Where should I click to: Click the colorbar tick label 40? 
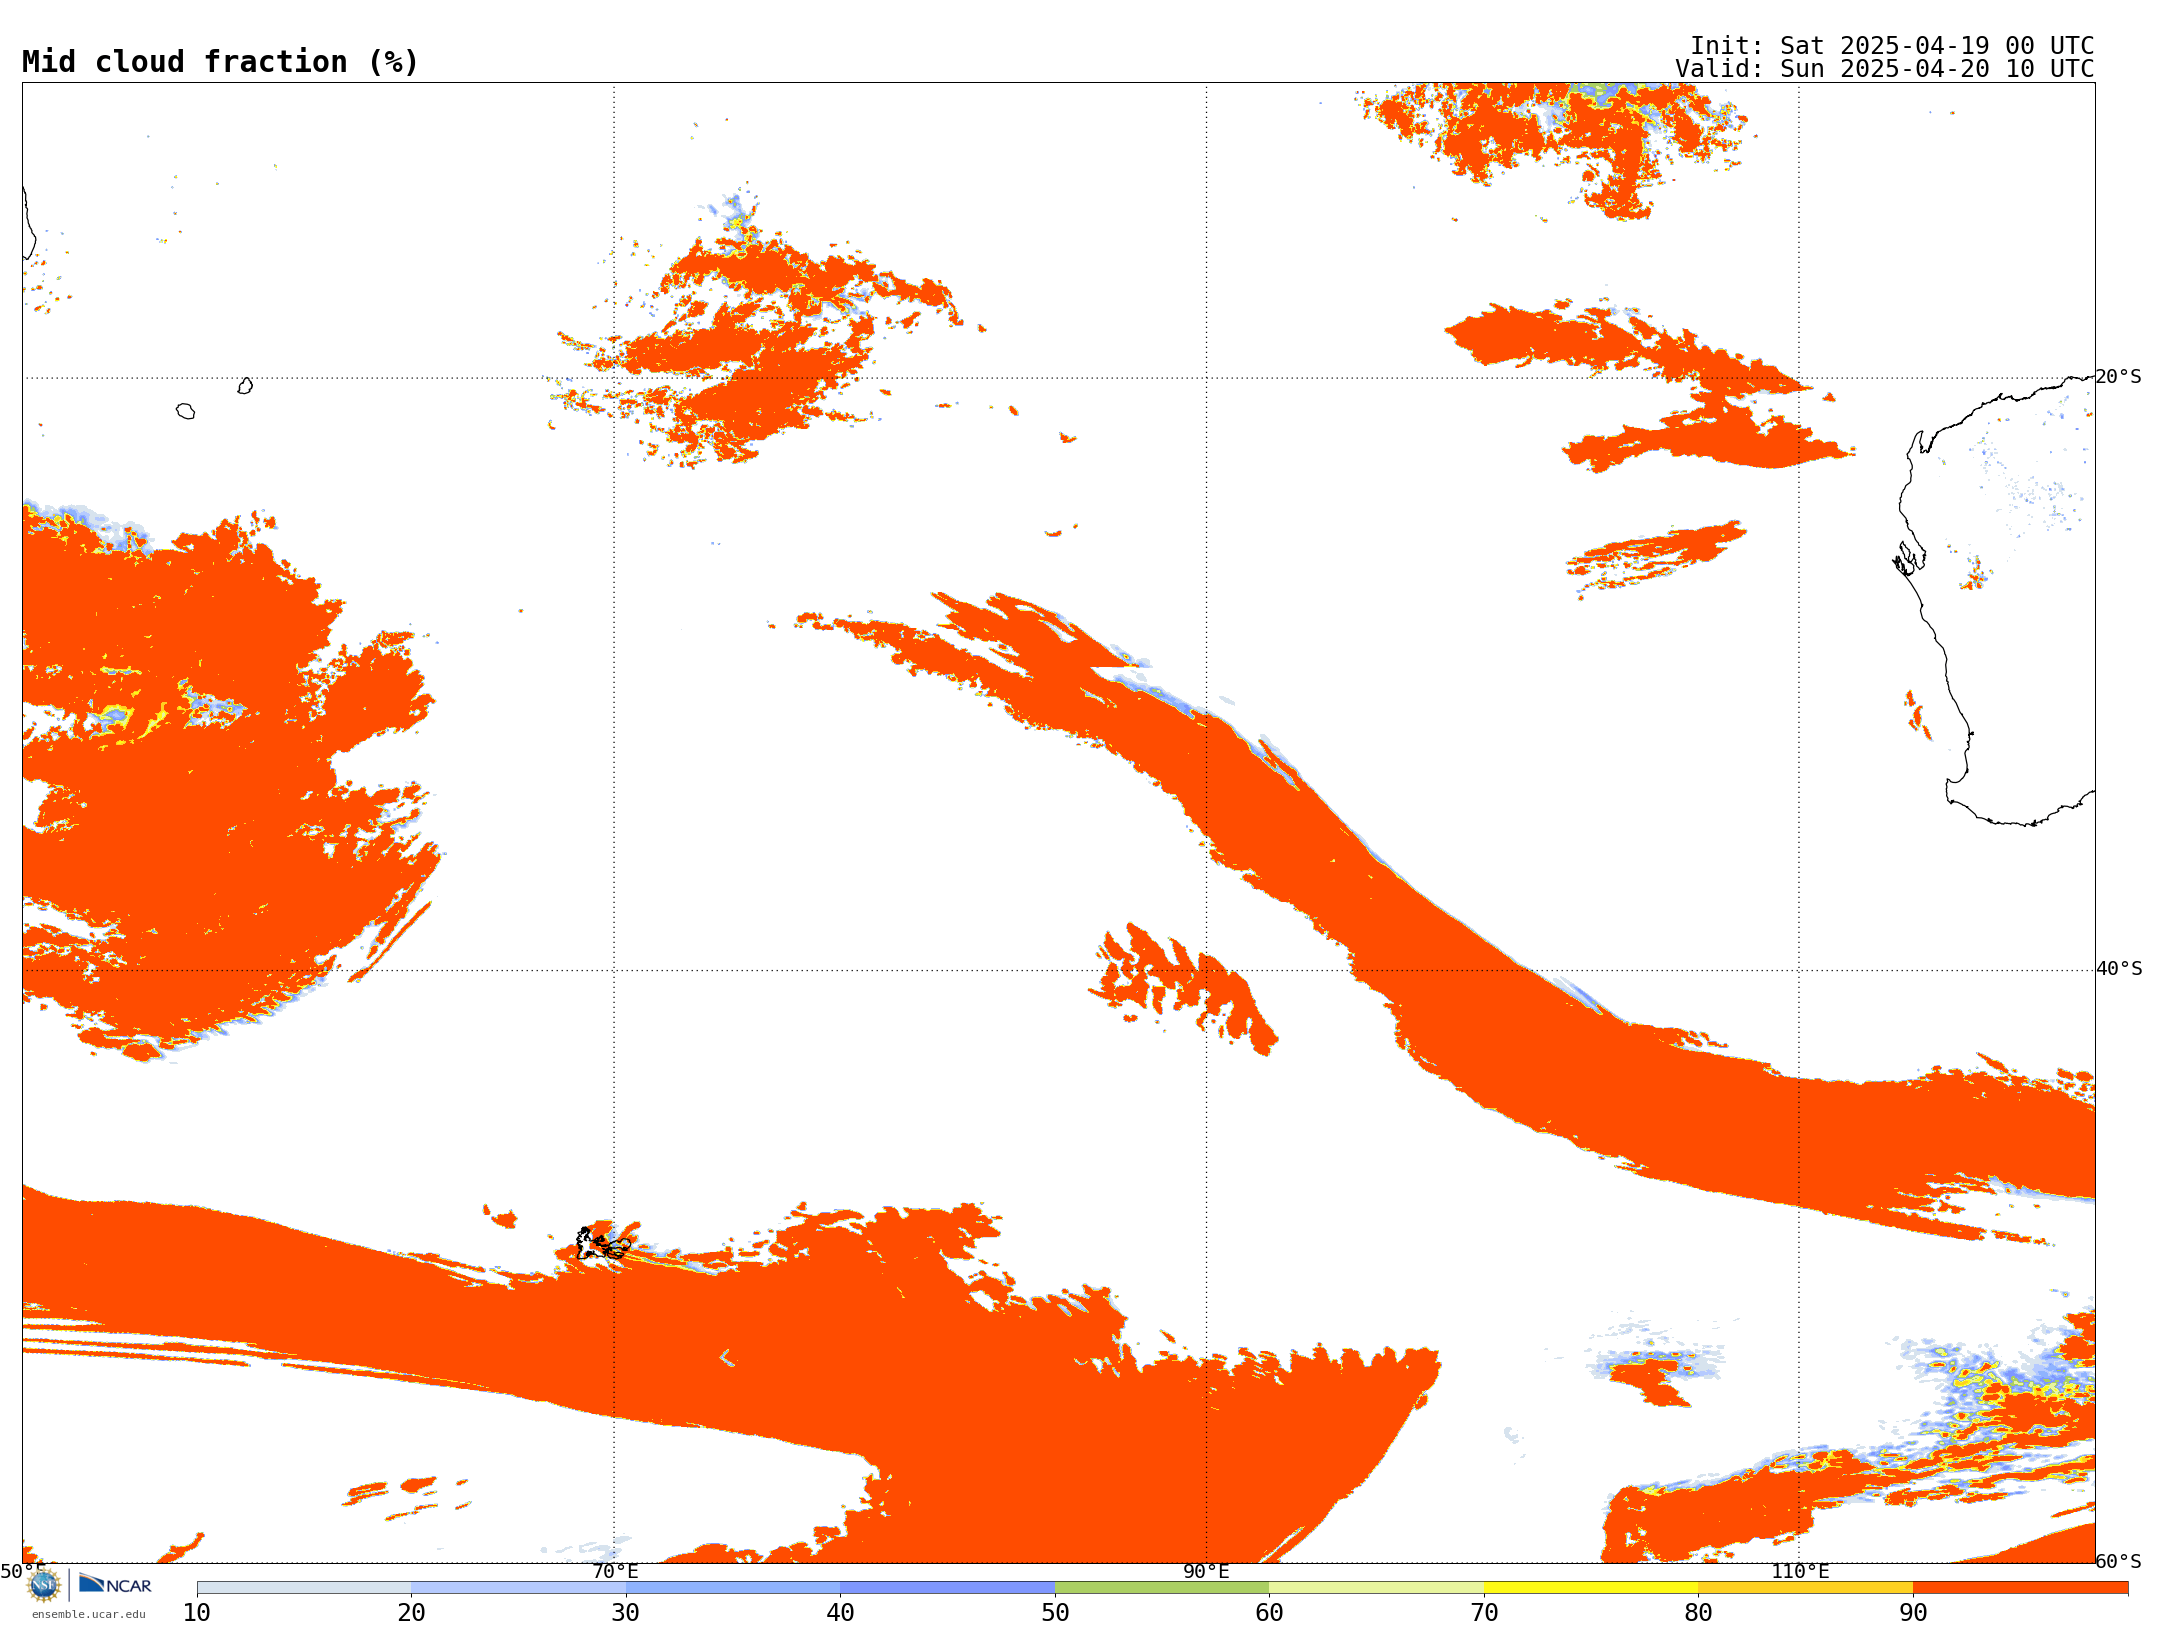[840, 1613]
